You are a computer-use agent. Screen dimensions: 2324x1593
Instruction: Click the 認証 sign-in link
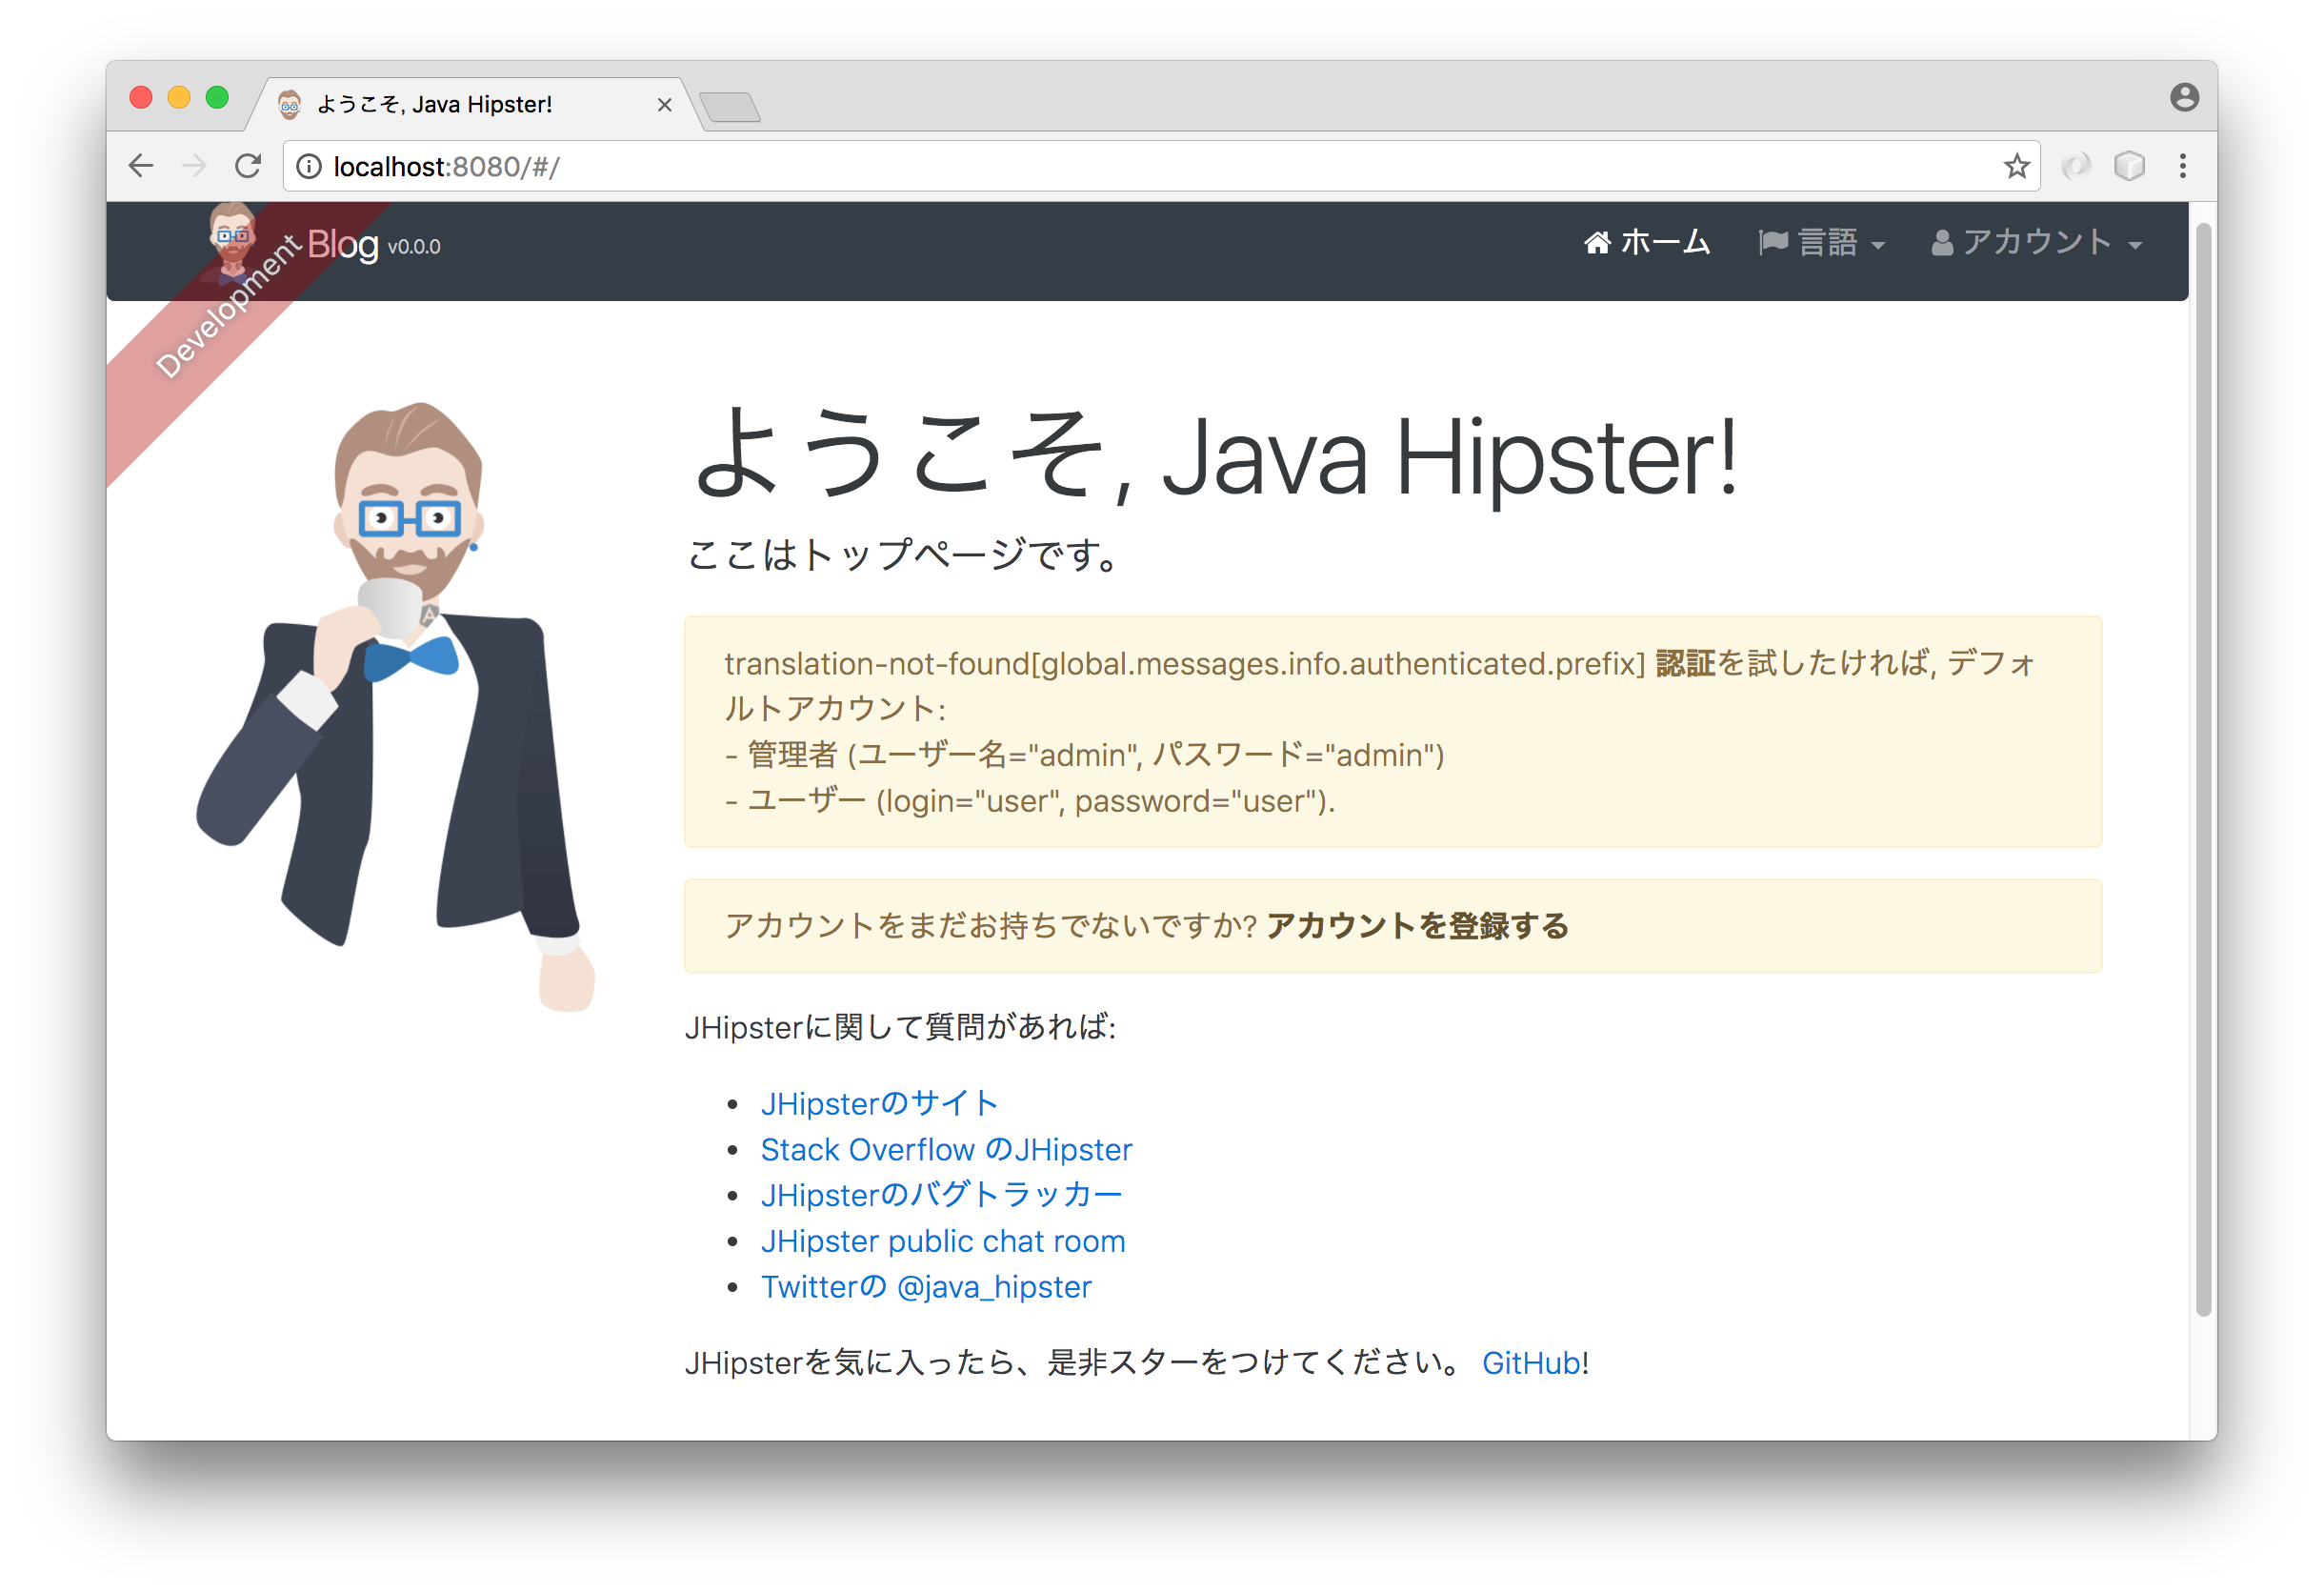[1685, 663]
